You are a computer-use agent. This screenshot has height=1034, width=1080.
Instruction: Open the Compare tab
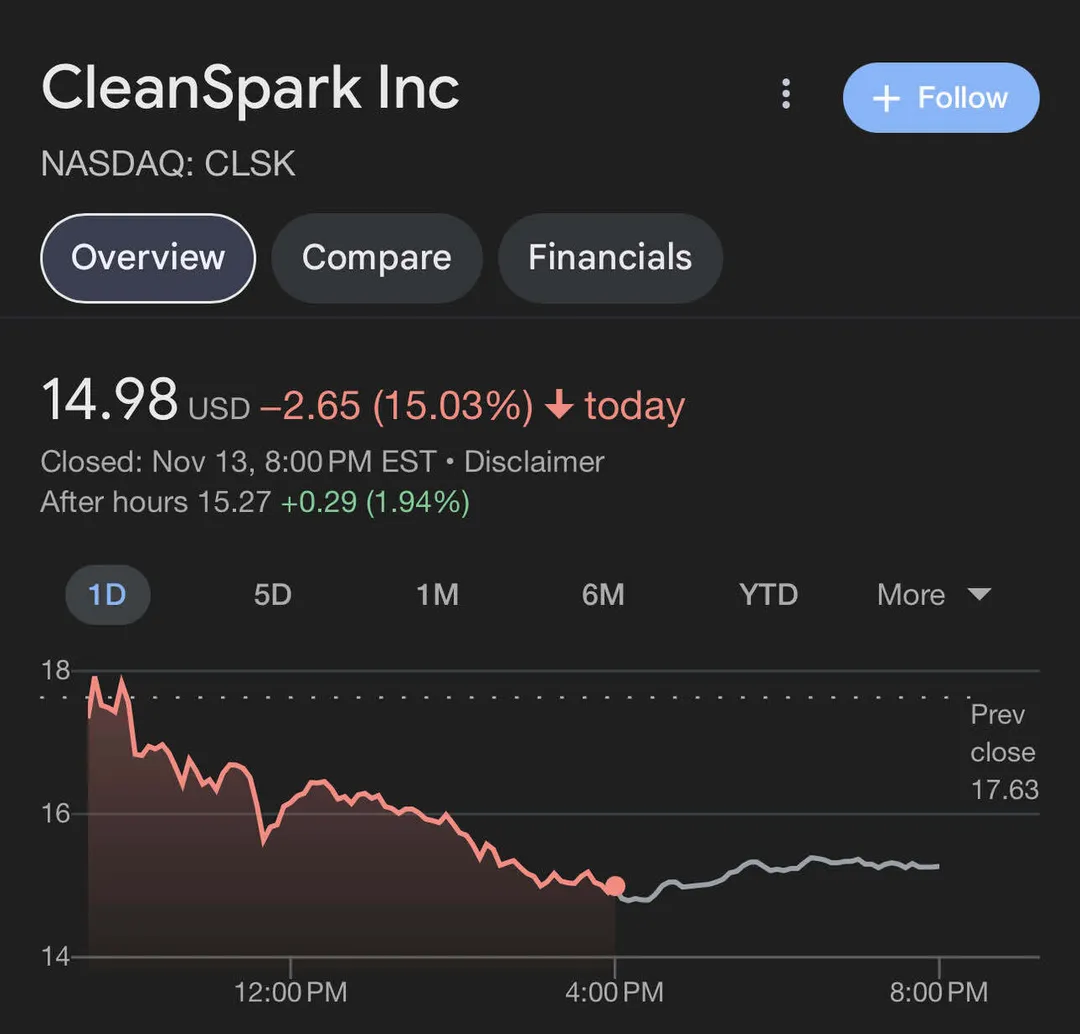pos(376,258)
